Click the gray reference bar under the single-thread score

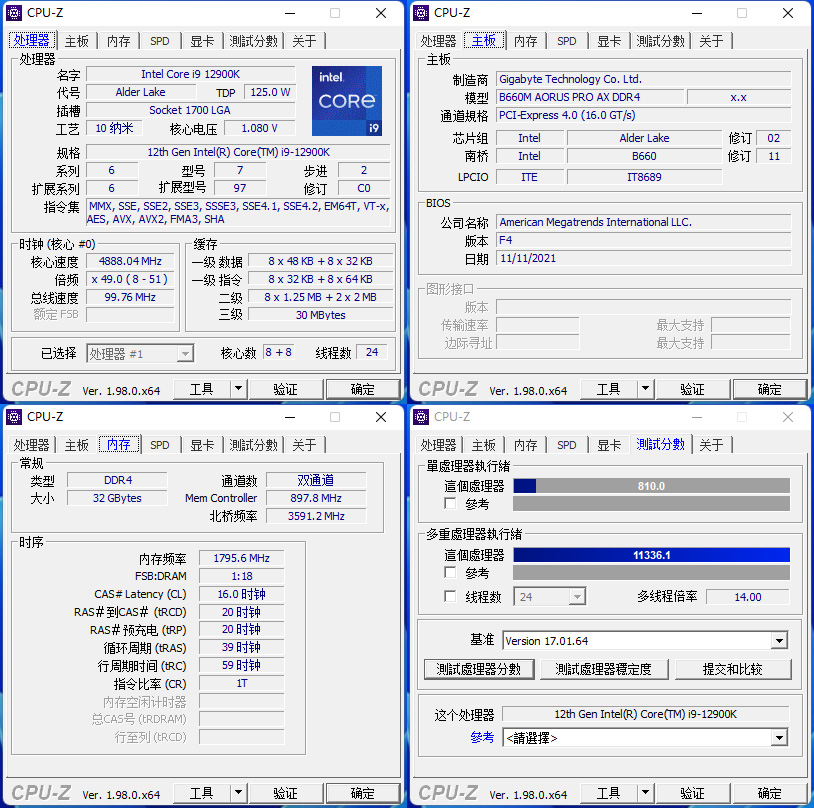coord(652,503)
